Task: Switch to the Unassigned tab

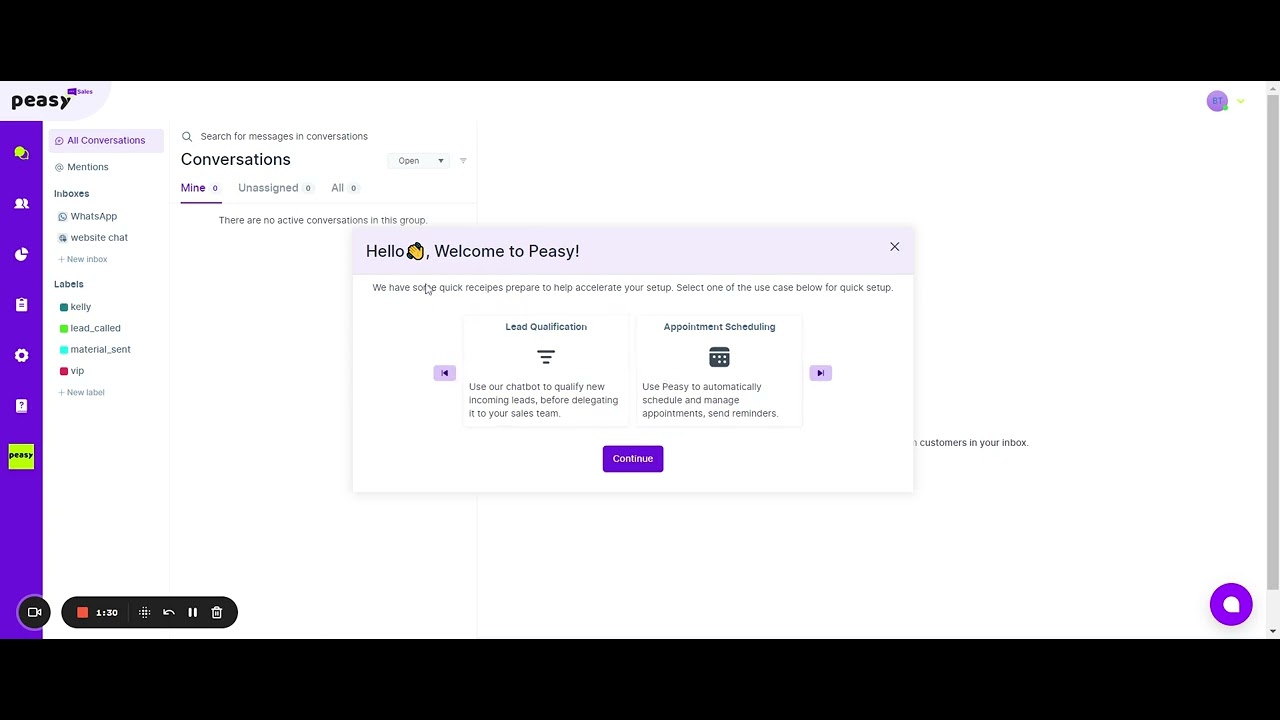Action: tap(276, 188)
